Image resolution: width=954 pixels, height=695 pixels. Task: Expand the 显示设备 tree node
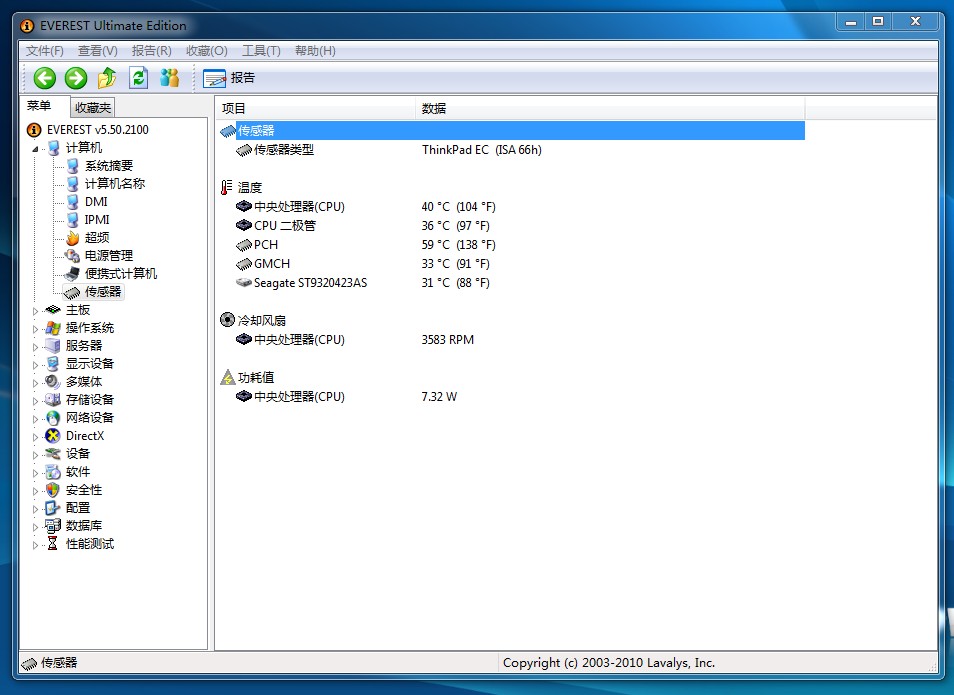tap(35, 365)
